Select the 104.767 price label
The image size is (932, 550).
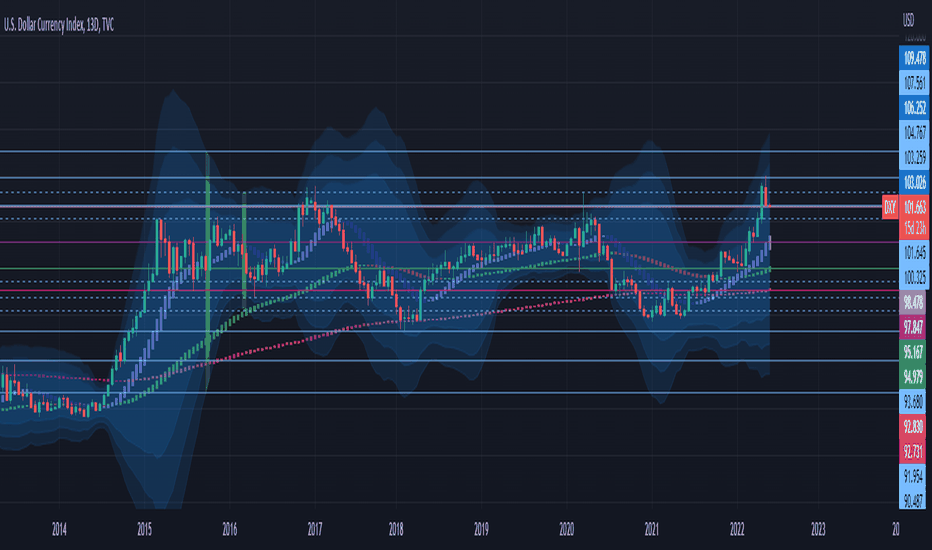point(913,132)
